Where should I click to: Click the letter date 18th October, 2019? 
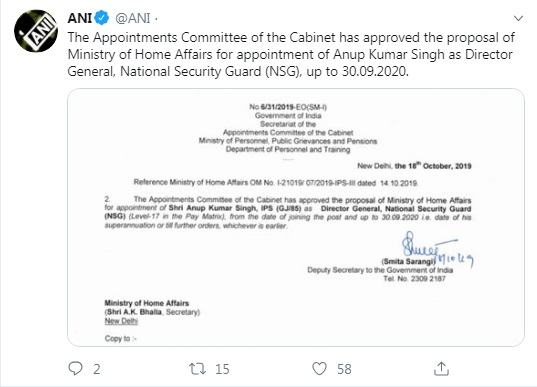[x=433, y=166]
